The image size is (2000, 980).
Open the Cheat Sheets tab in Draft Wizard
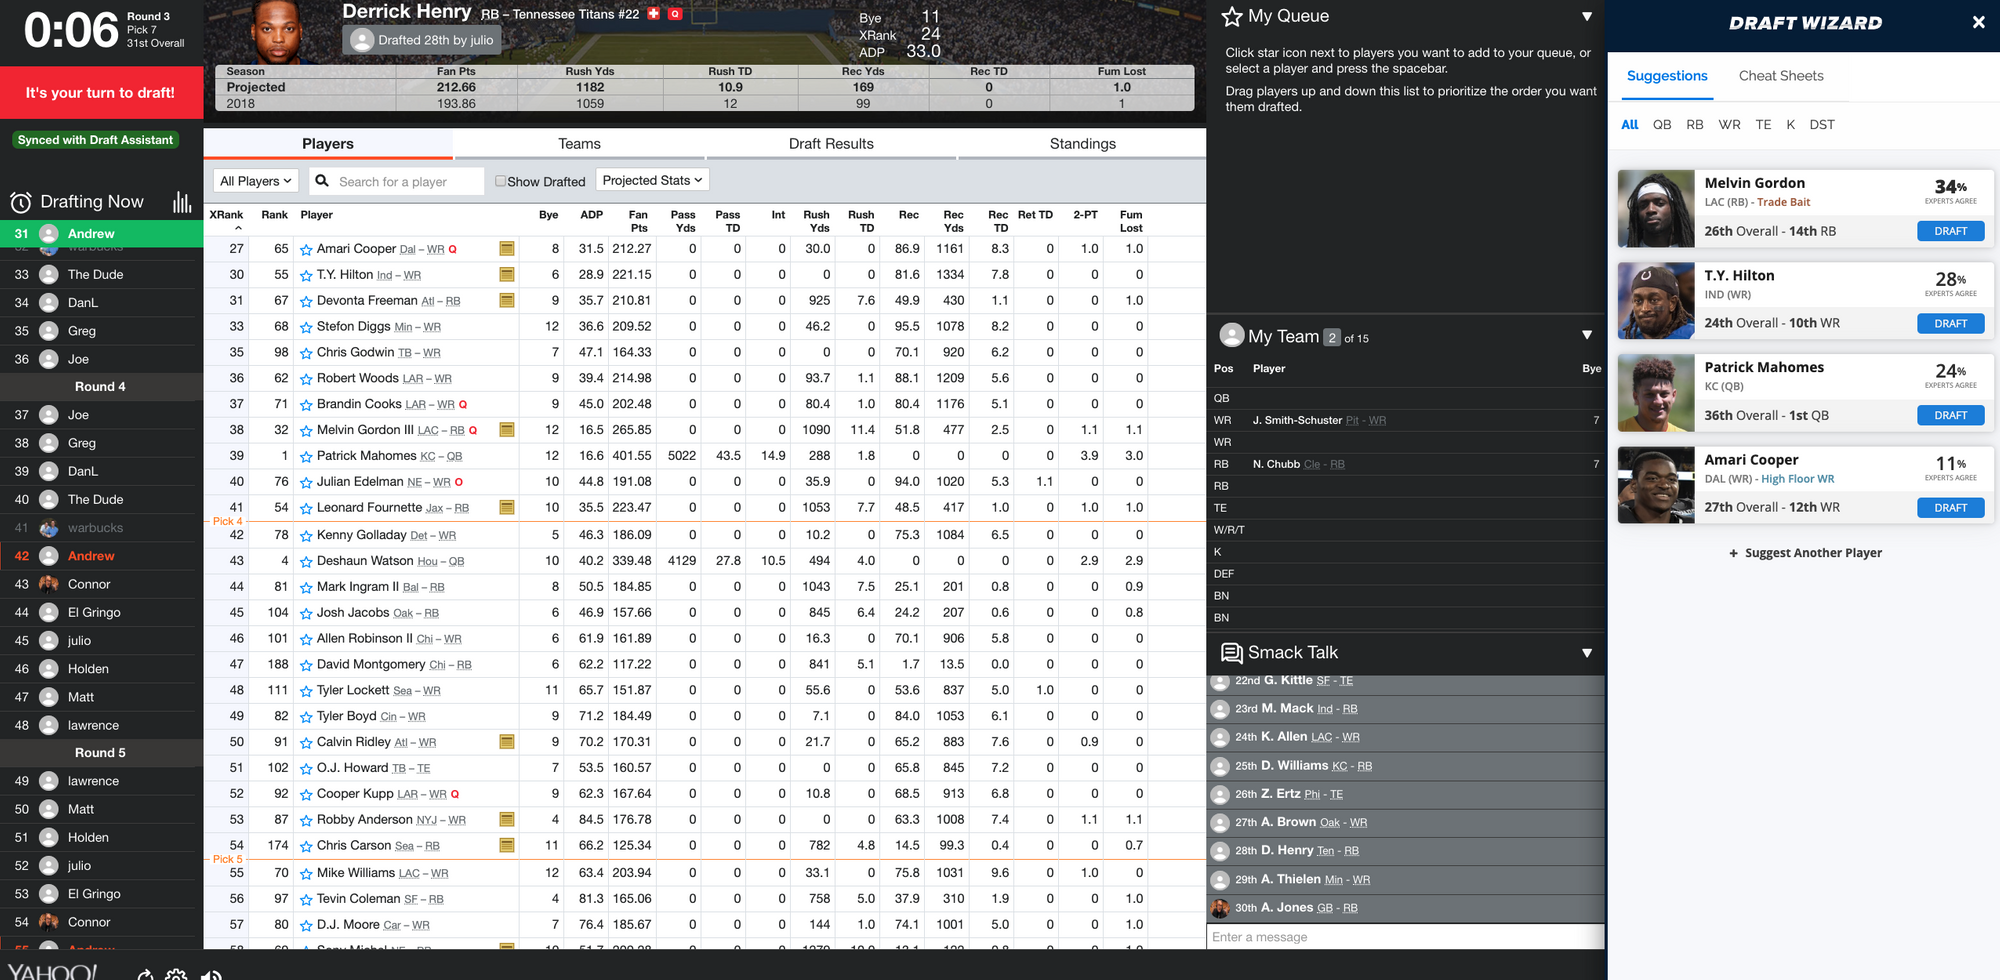[1781, 76]
